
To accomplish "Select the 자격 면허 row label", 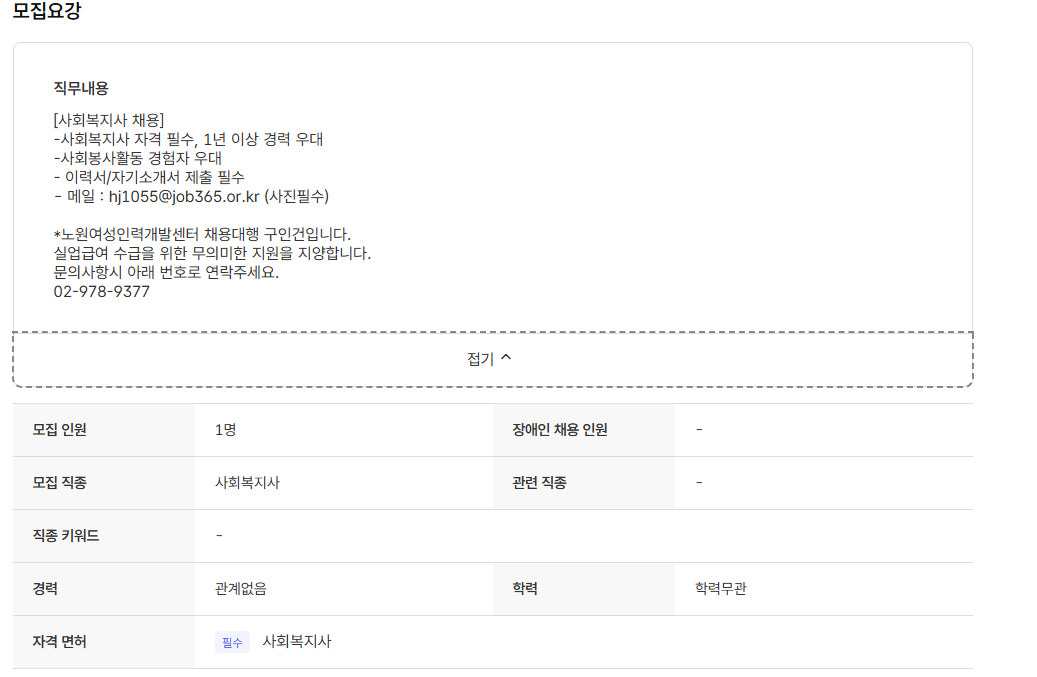I will 60,641.
